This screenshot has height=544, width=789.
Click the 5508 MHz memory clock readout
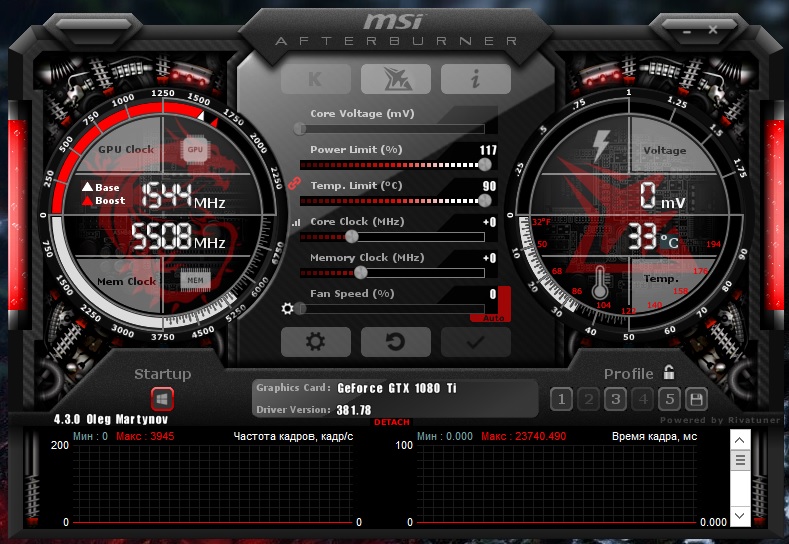(x=178, y=237)
